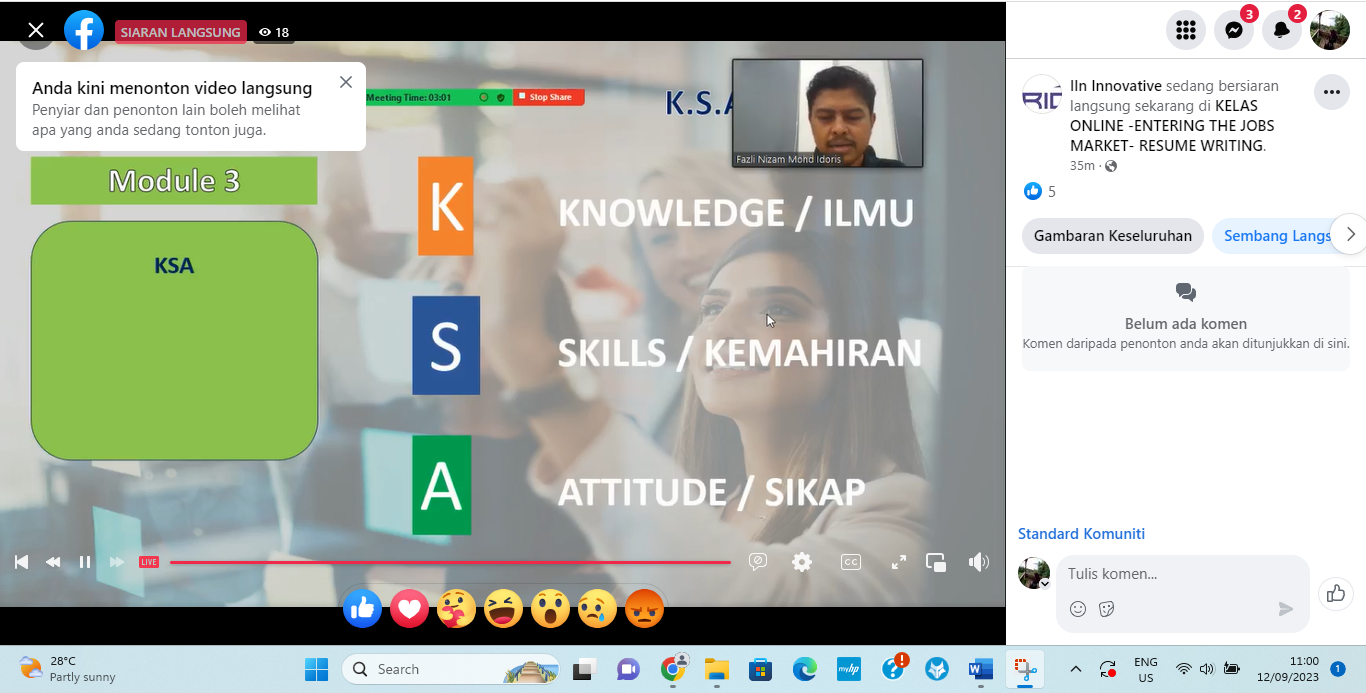Screen dimensions: 1366x693
Task: Open the Facebook apps grid menu
Action: (x=1185, y=30)
